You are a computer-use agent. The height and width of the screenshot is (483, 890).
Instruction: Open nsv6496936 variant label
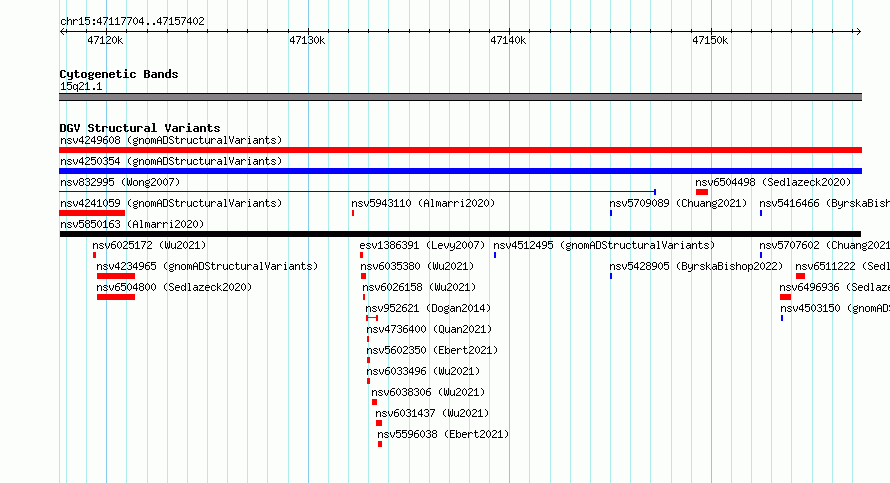point(834,287)
